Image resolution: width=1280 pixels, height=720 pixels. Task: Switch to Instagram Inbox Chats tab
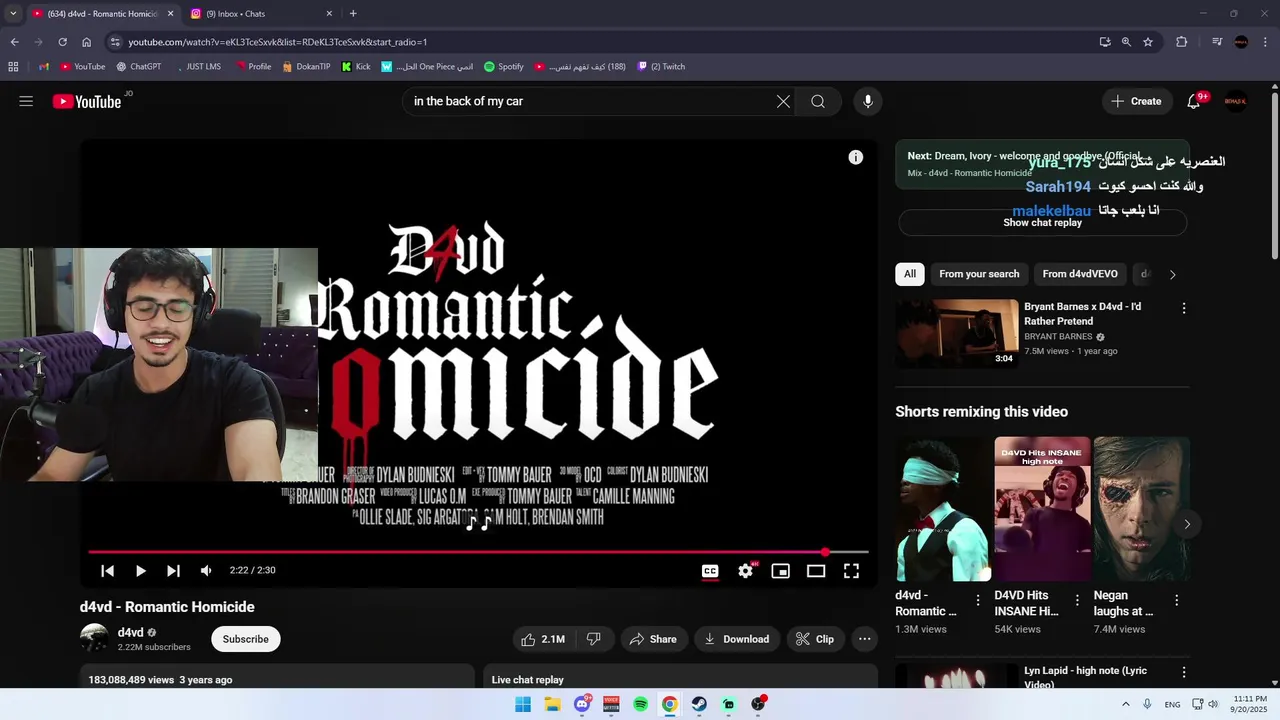260,14
